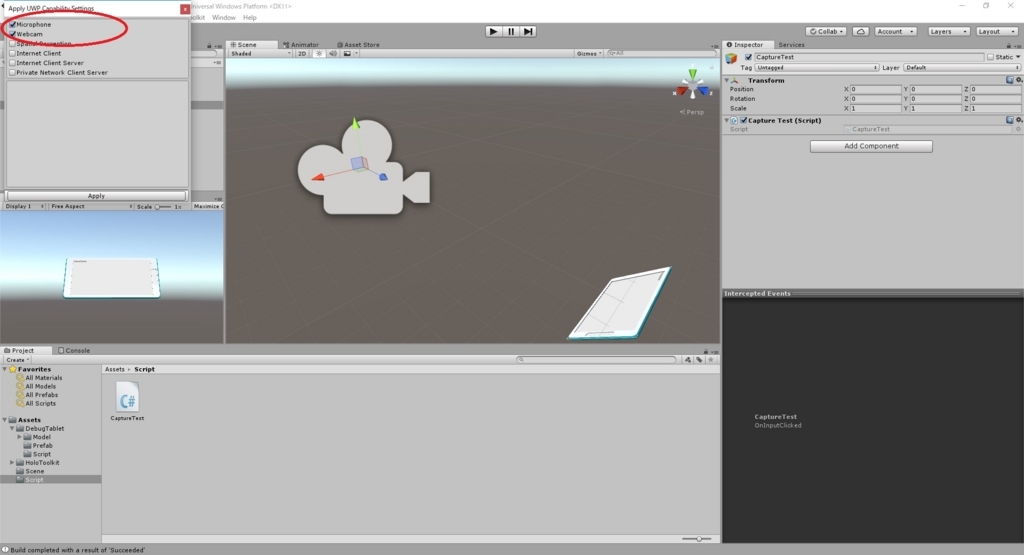Open the Account dropdown
Viewport: 1024px width, 555px height.
895,31
